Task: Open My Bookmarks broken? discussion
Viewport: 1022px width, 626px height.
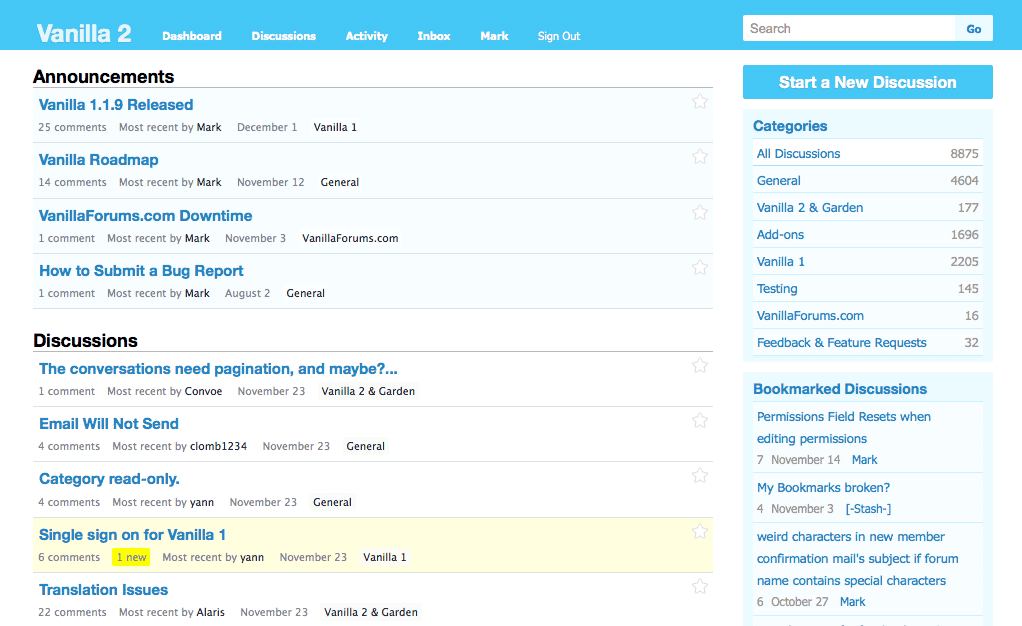Action: tap(823, 488)
